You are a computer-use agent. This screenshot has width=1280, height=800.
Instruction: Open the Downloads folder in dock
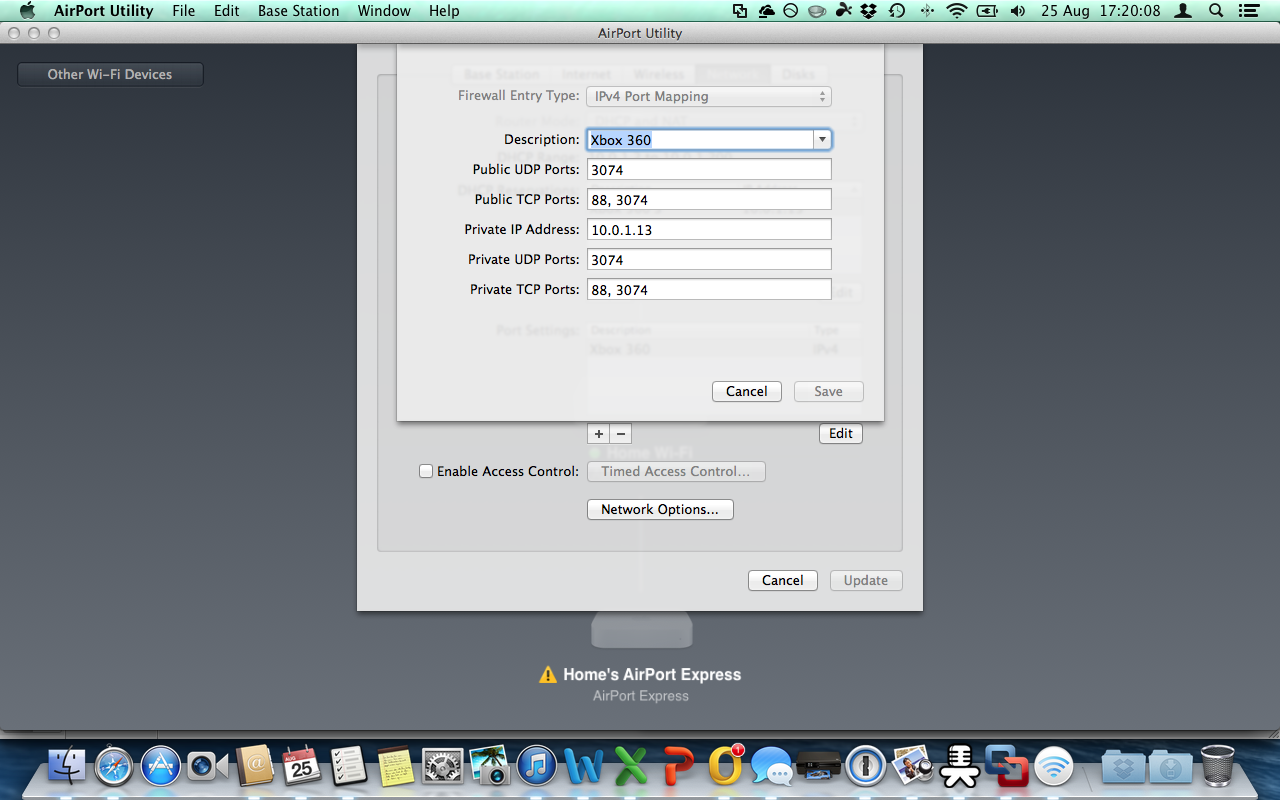tap(1169, 766)
